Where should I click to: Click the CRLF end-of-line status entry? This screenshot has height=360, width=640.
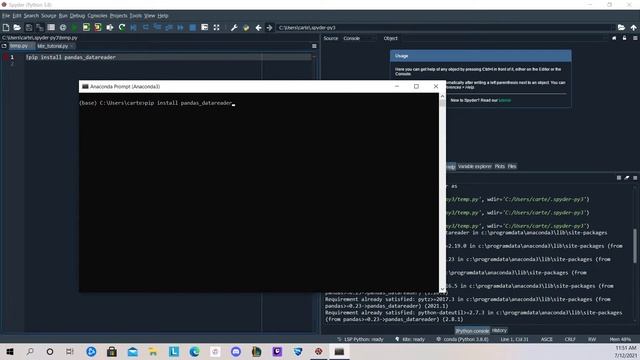click(570, 339)
